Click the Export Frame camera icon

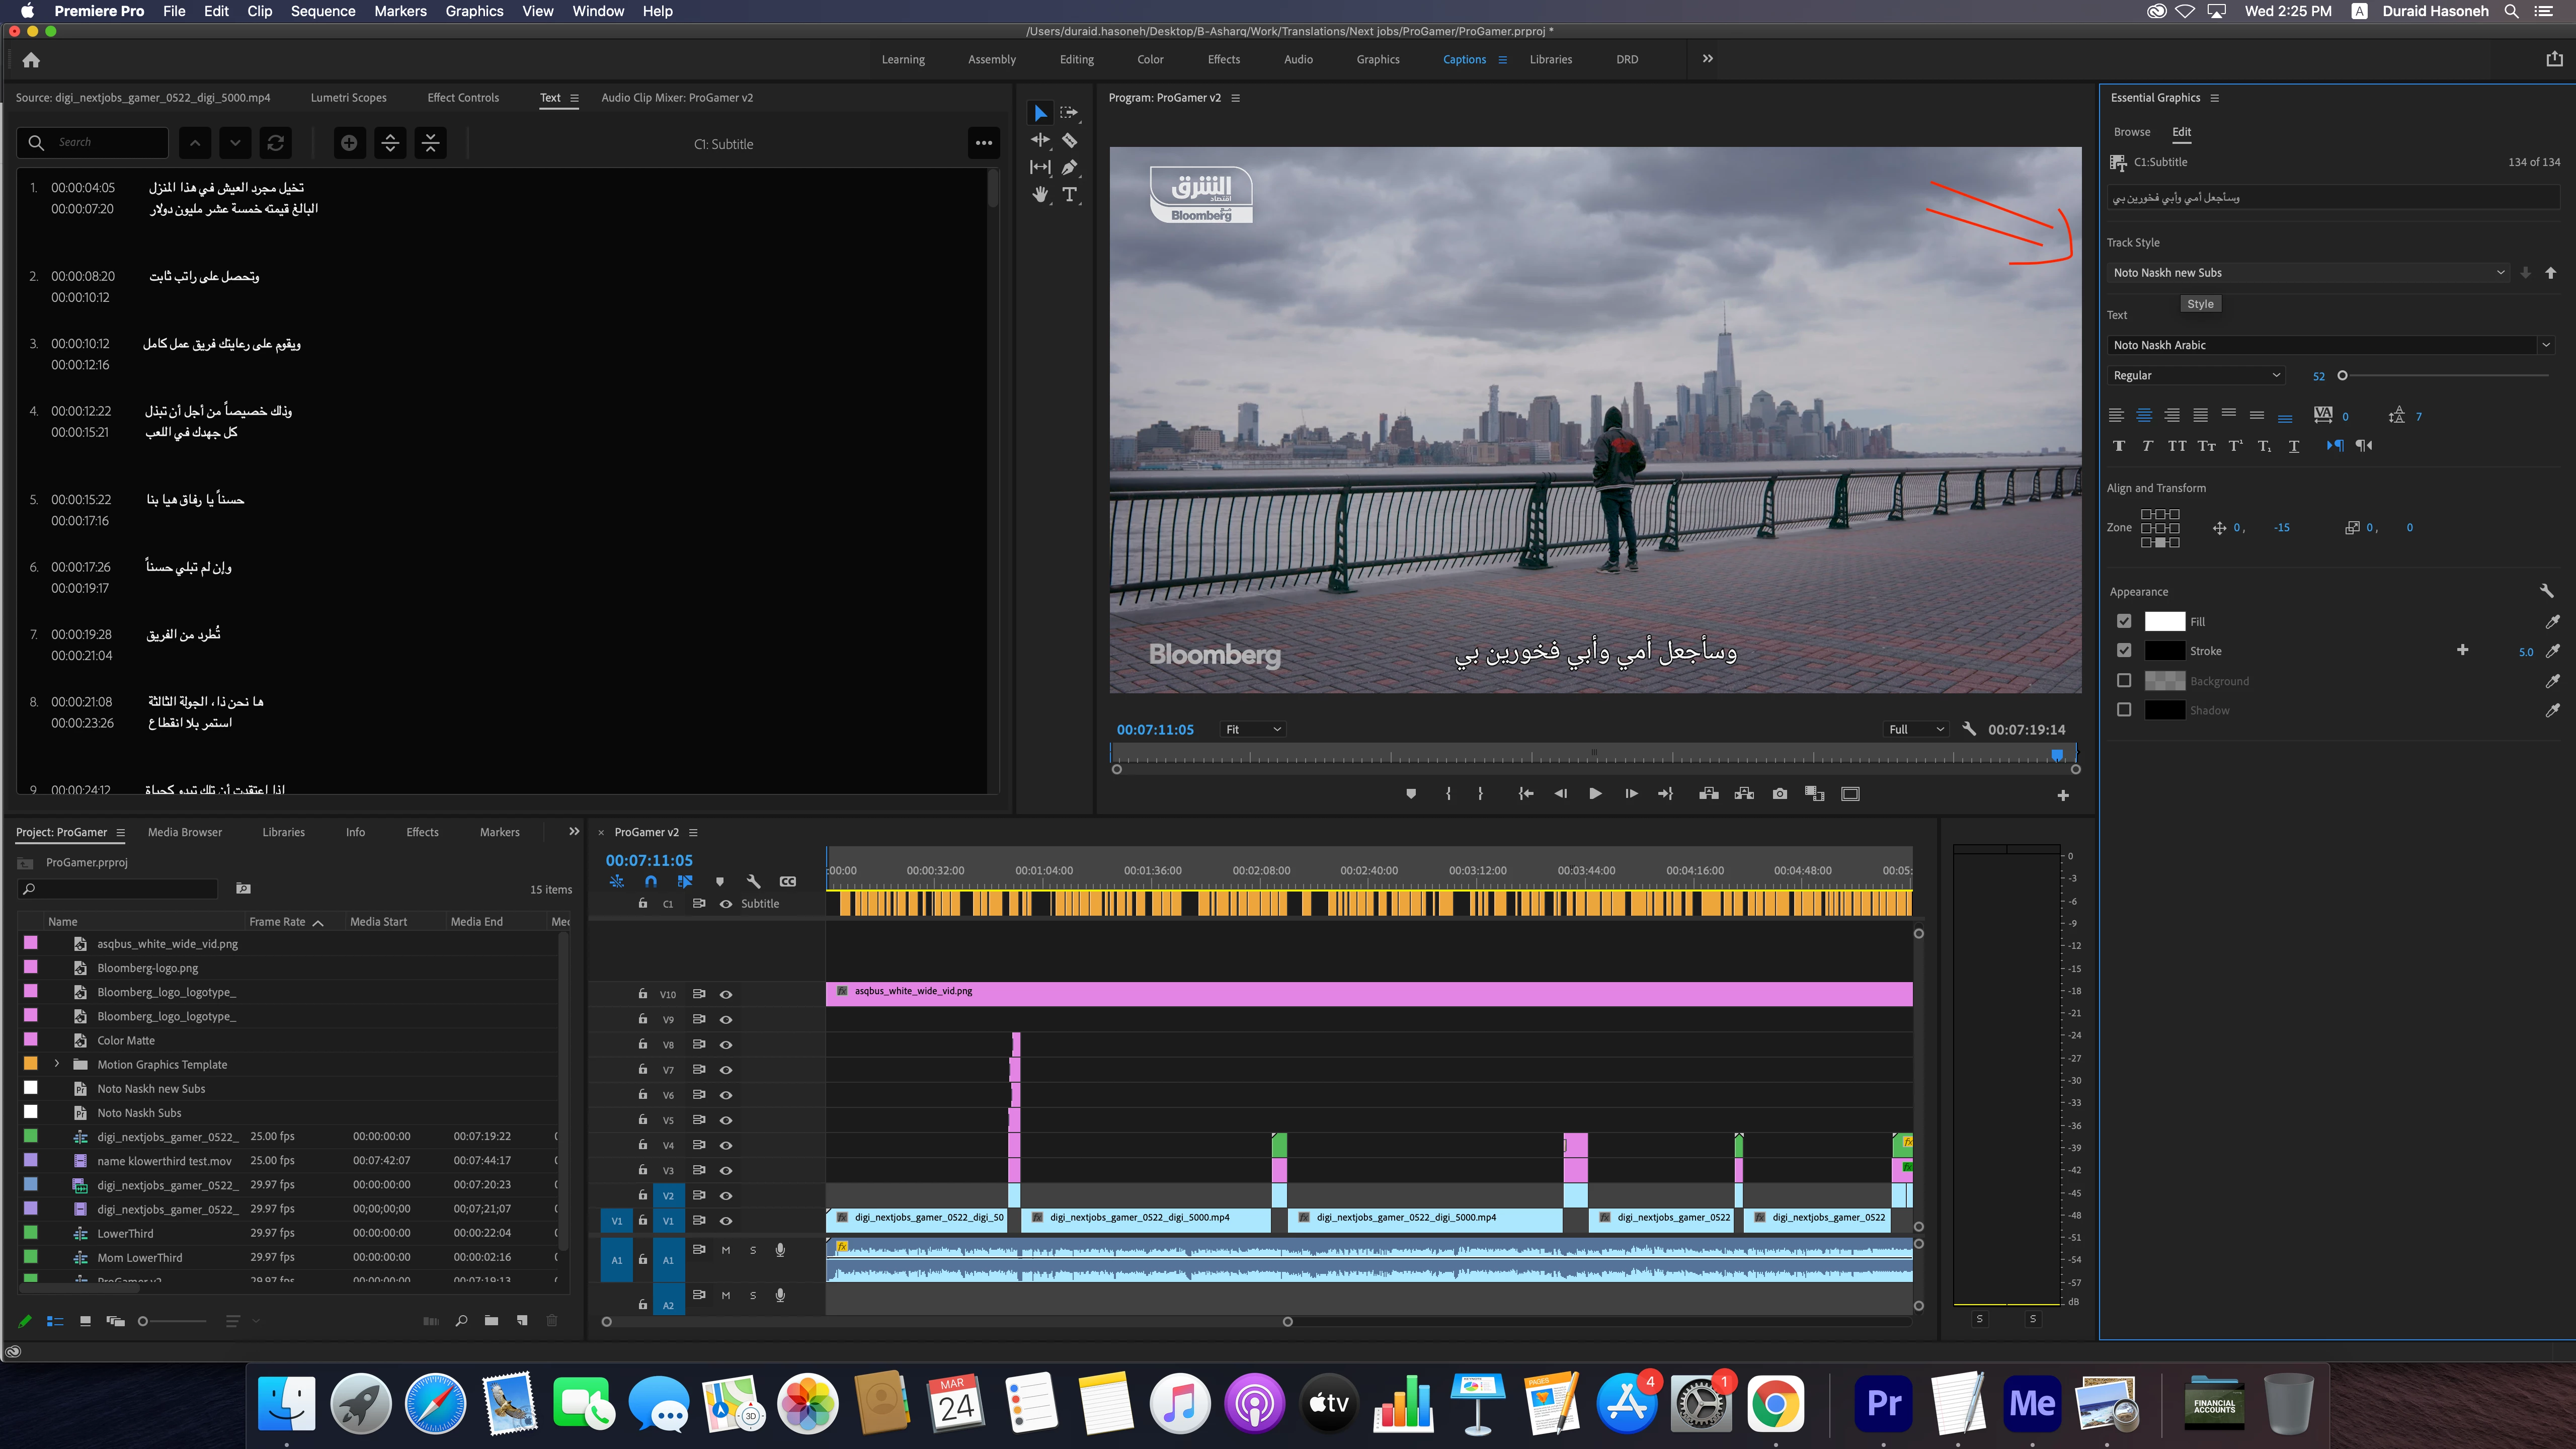1779,794
